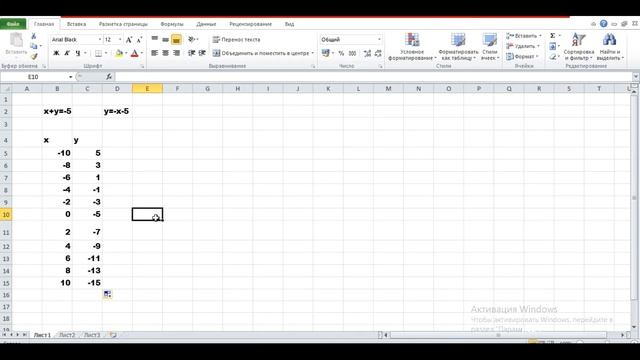Select the Format Painter brush icon
This screenshot has height=360, width=640.
point(34,56)
